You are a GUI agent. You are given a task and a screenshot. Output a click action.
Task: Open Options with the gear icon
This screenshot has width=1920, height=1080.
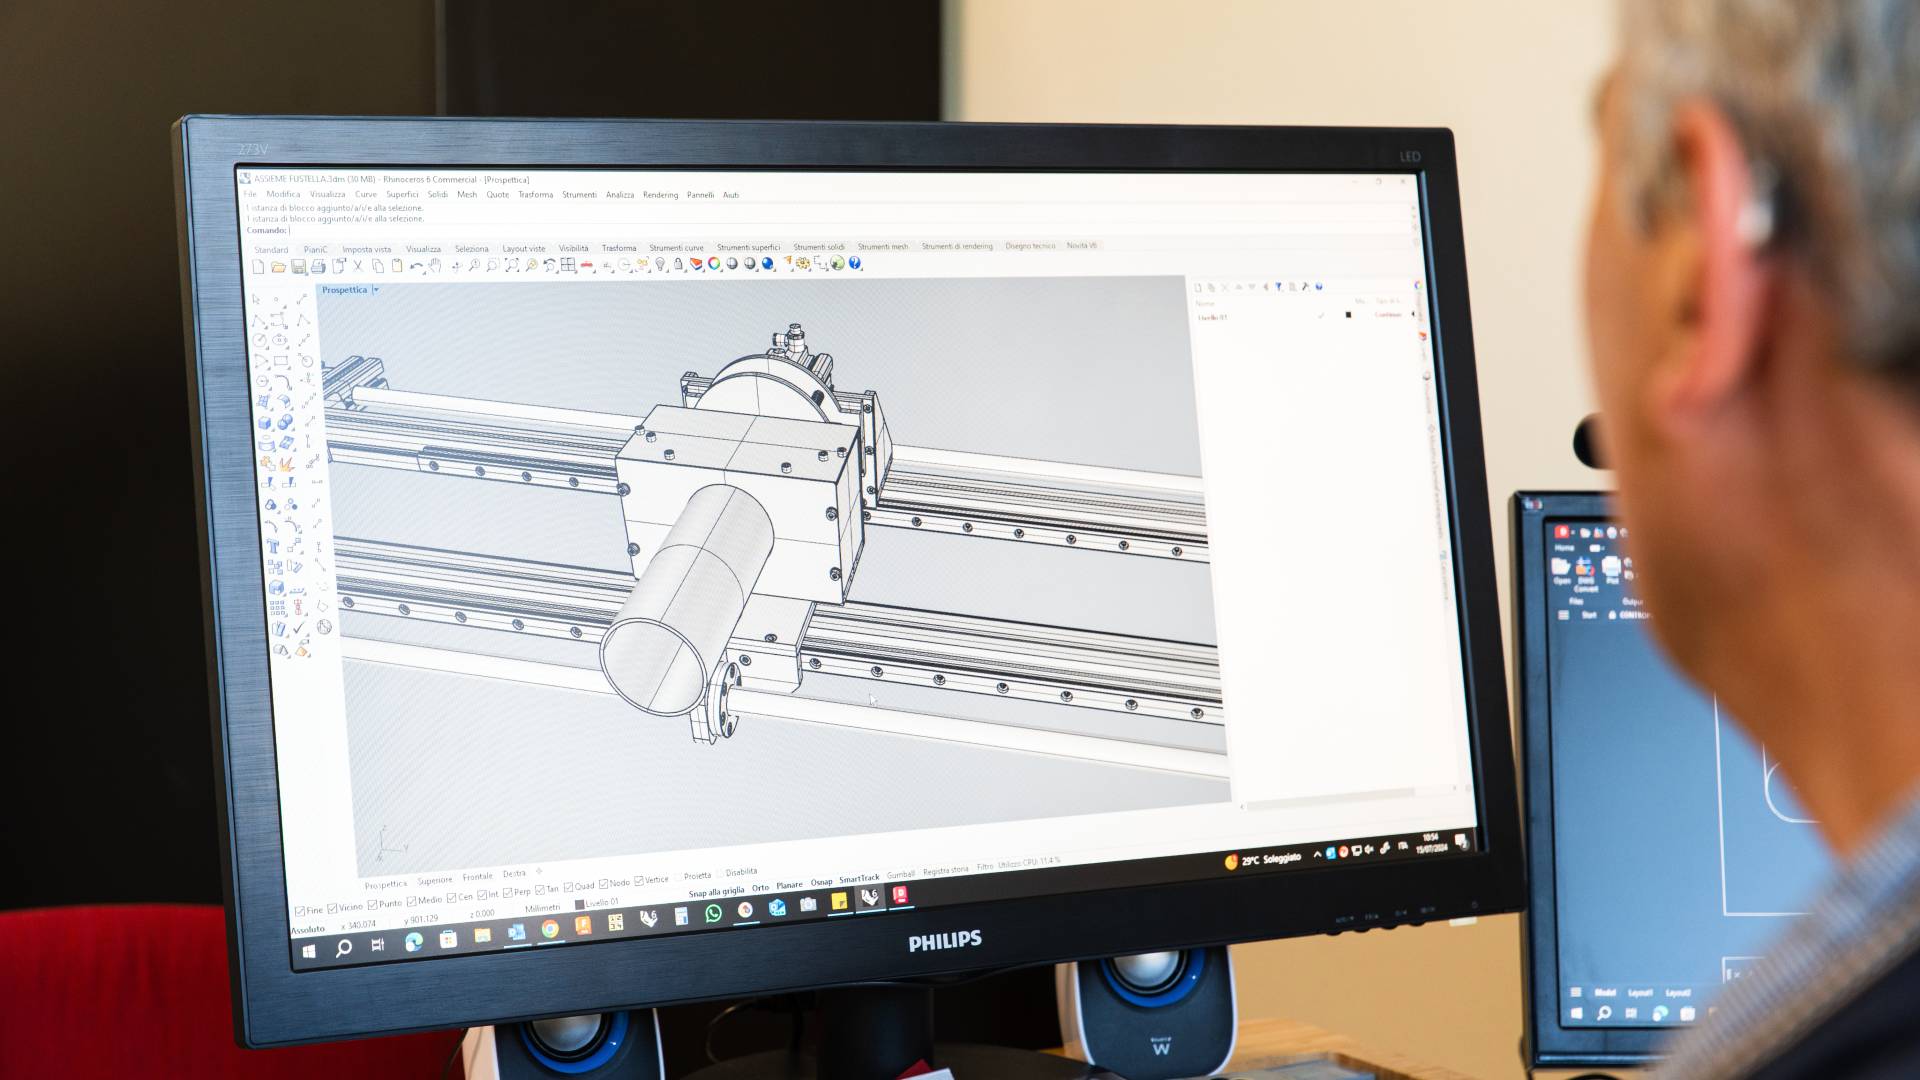point(802,263)
